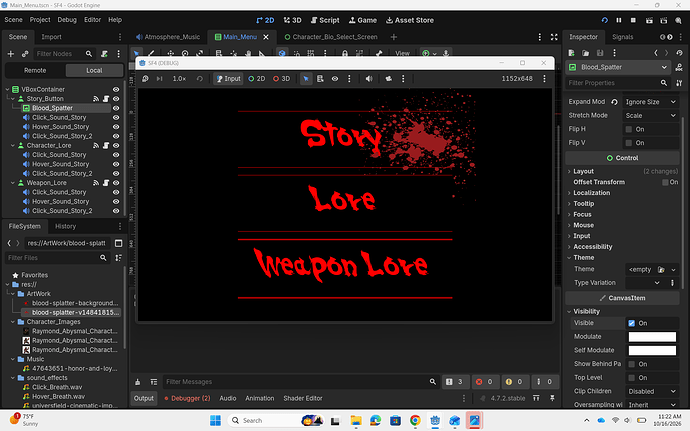
Task: Click the instance scene link icon
Action: coord(25,54)
